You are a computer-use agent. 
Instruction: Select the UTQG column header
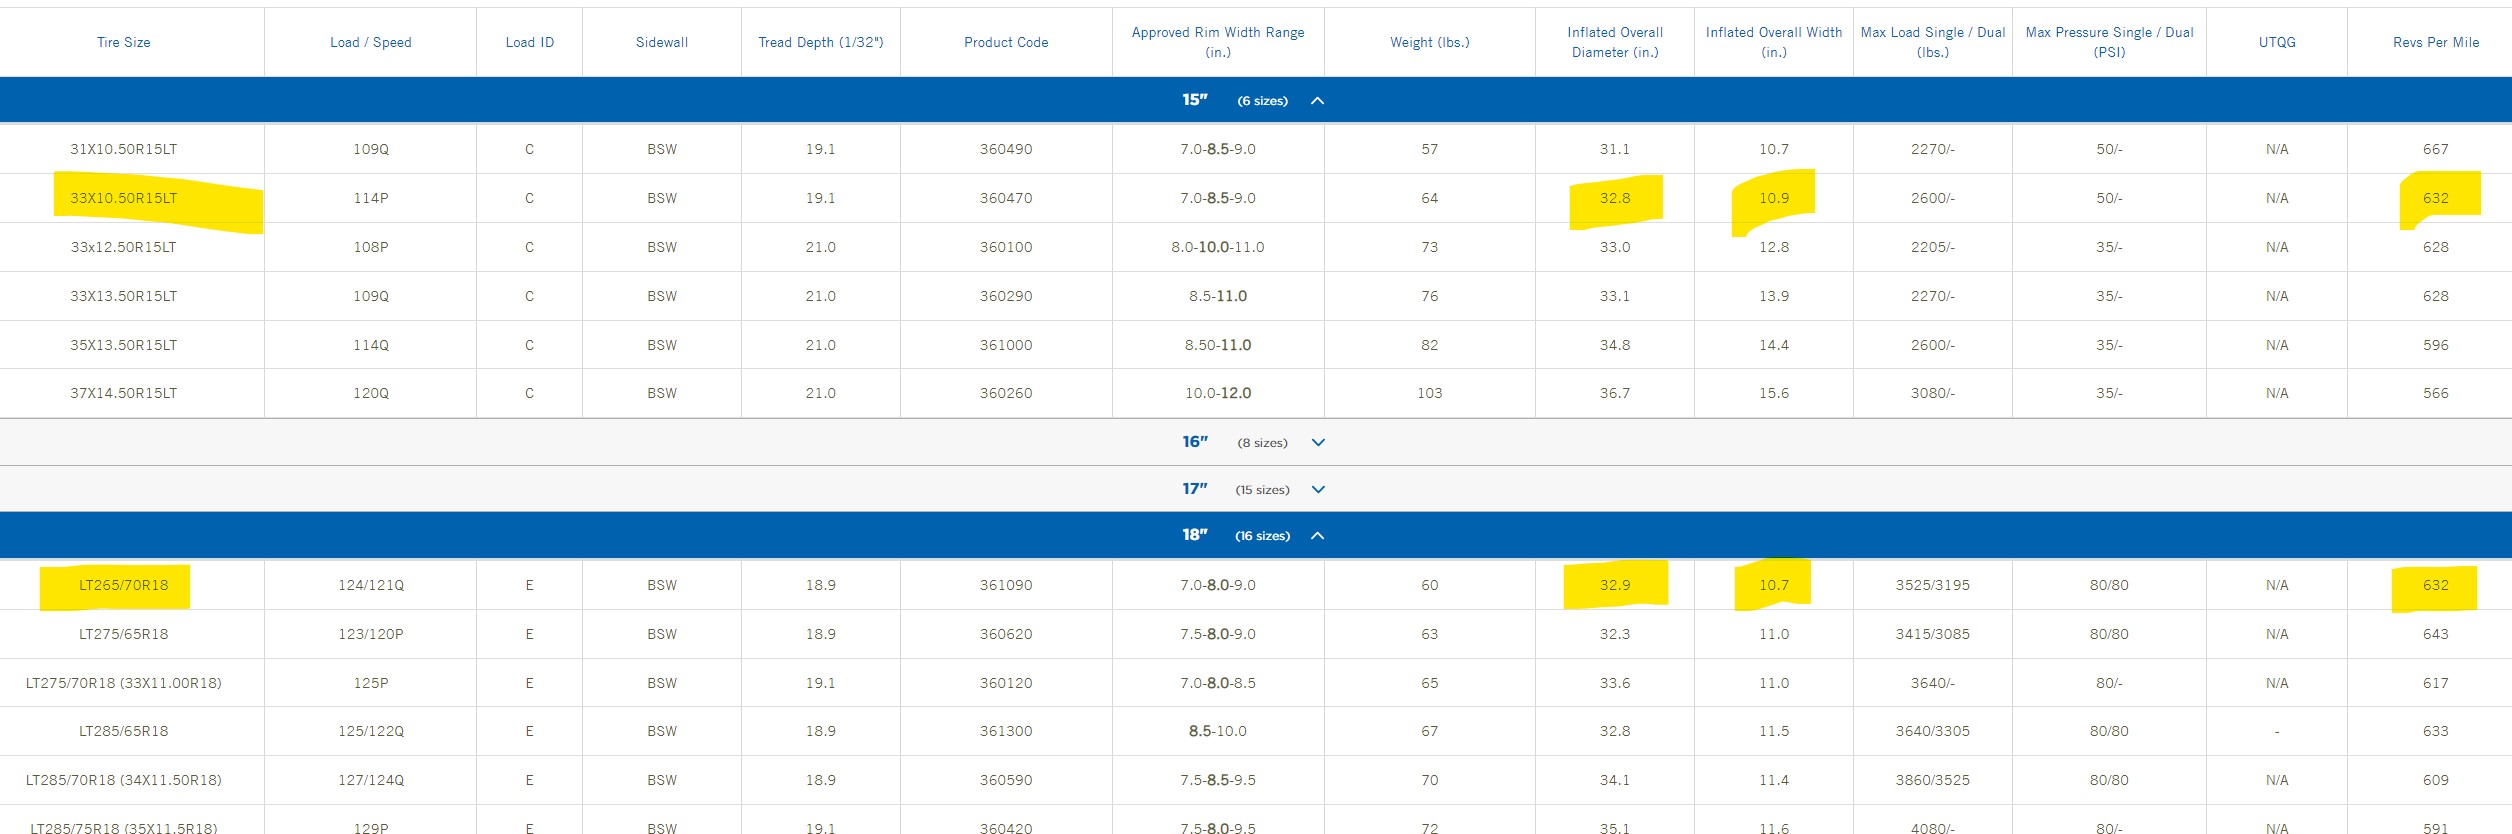pos(2276,42)
